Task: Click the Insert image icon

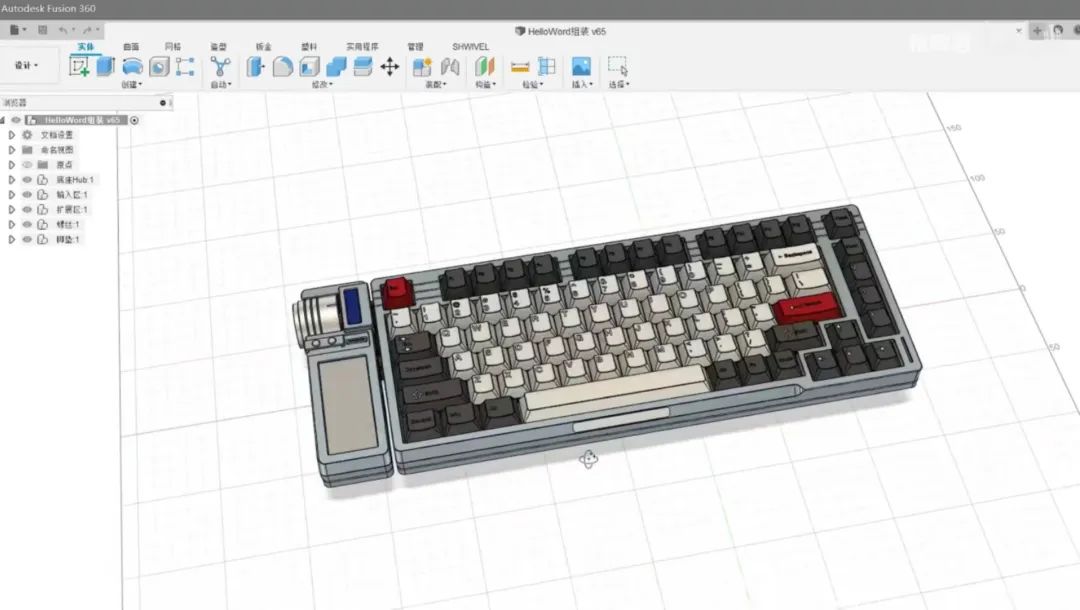Action: [x=581, y=67]
